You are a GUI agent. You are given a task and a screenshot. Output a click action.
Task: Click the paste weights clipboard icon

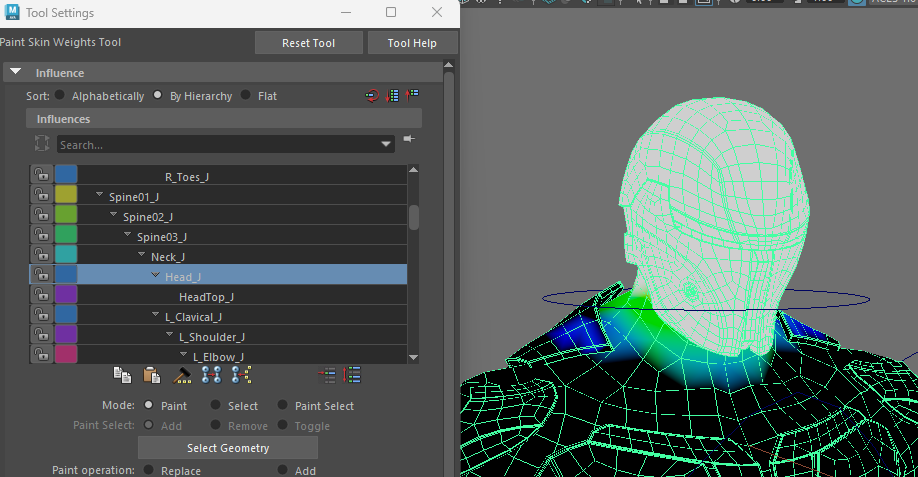click(152, 375)
